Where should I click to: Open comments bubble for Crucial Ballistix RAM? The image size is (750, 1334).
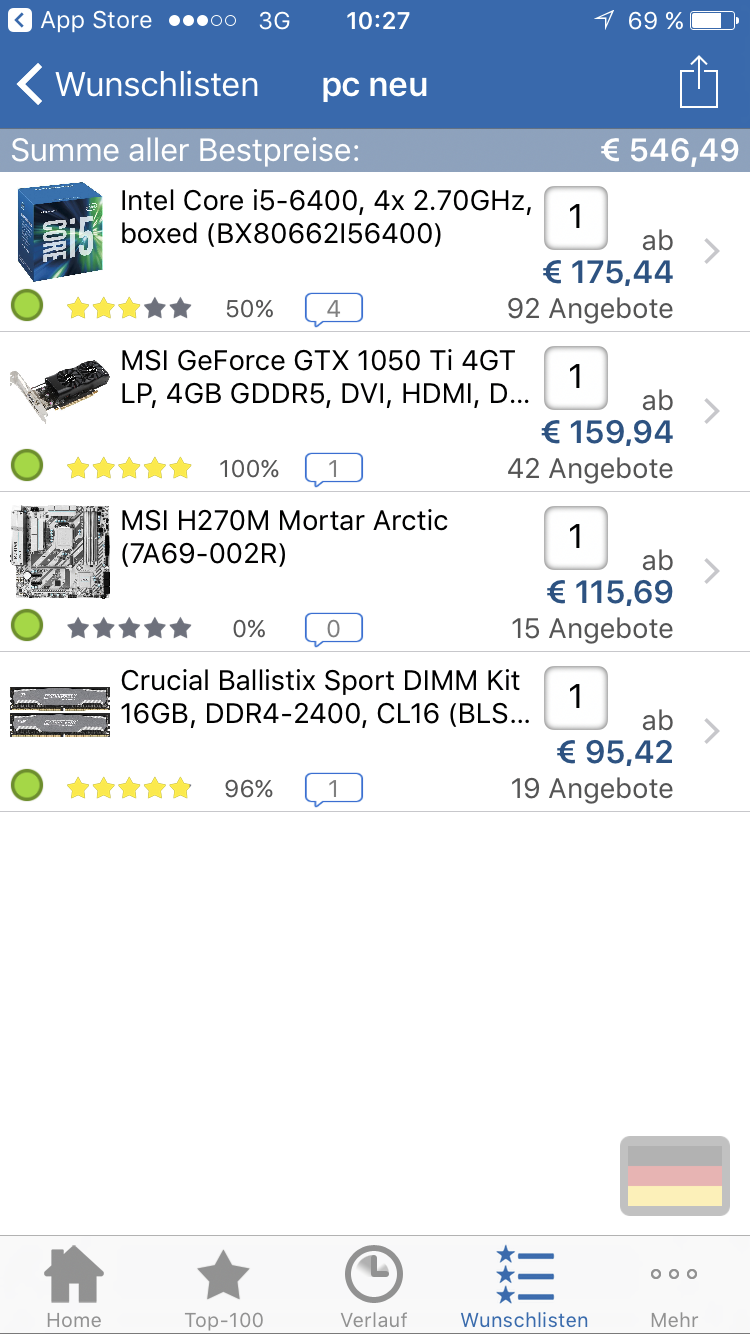tap(333, 789)
